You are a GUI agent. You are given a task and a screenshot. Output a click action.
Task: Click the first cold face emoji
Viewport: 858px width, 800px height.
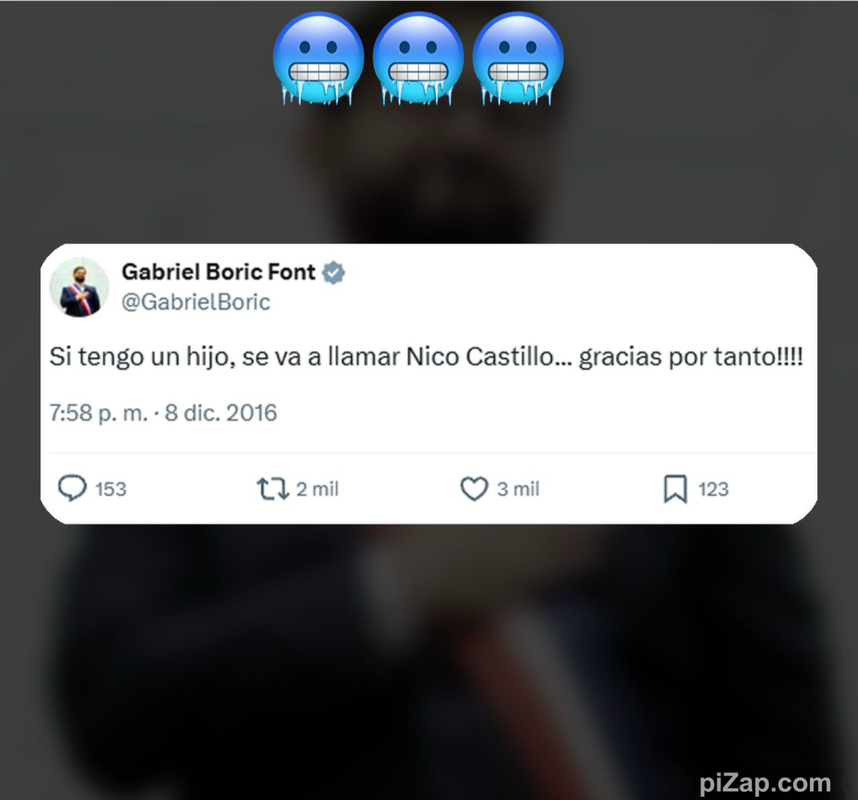pos(318,59)
